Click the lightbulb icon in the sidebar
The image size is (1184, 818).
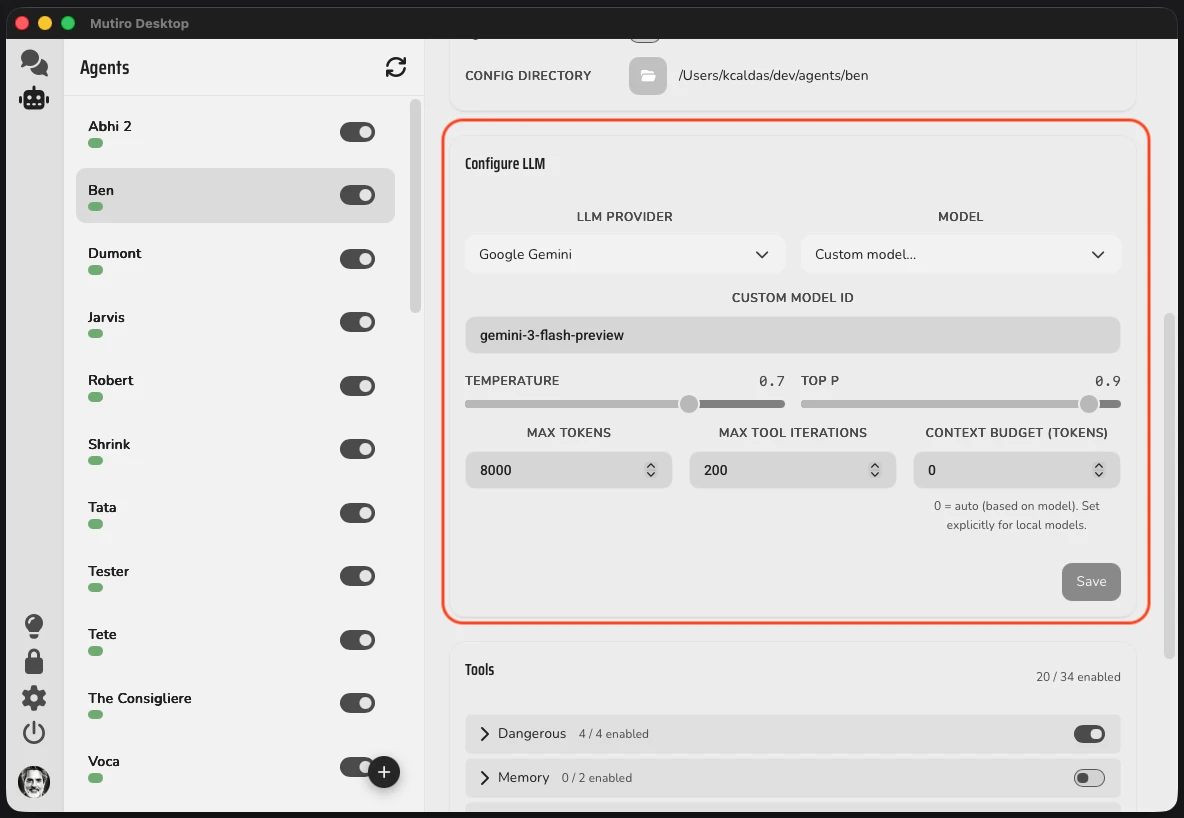[x=34, y=625]
